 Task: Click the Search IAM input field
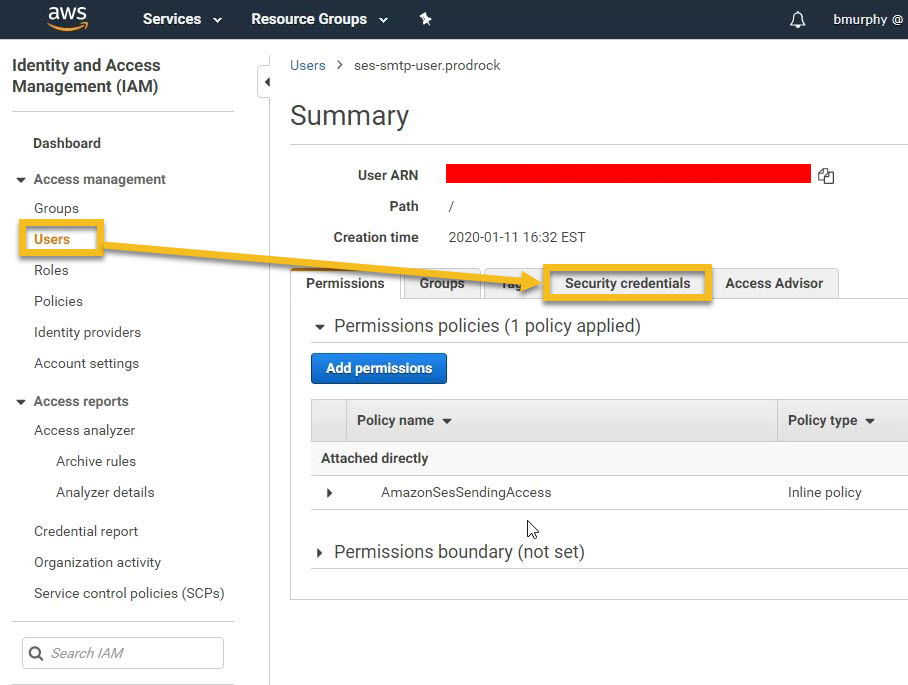tap(123, 653)
